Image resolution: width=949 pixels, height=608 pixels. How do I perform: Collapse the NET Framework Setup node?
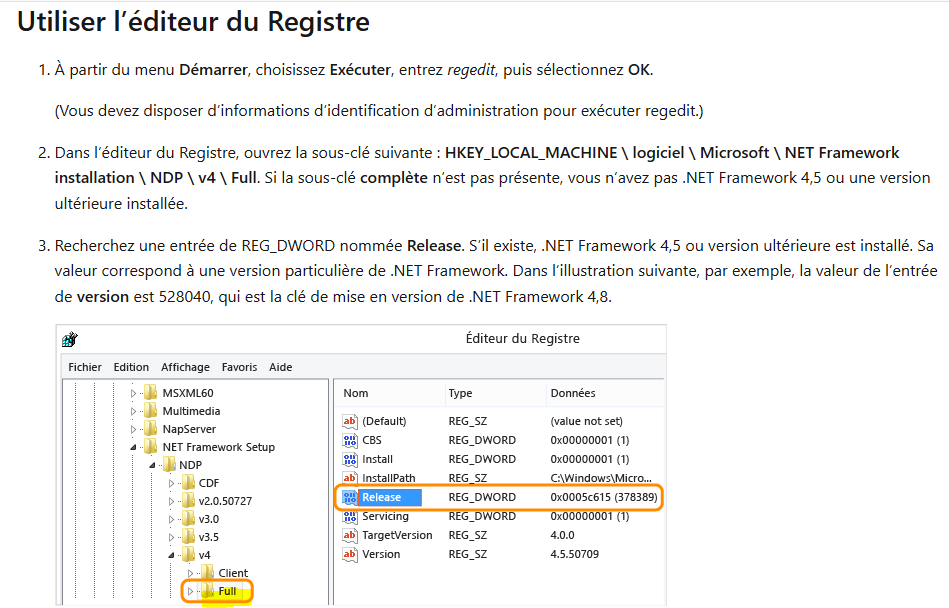click(x=133, y=448)
